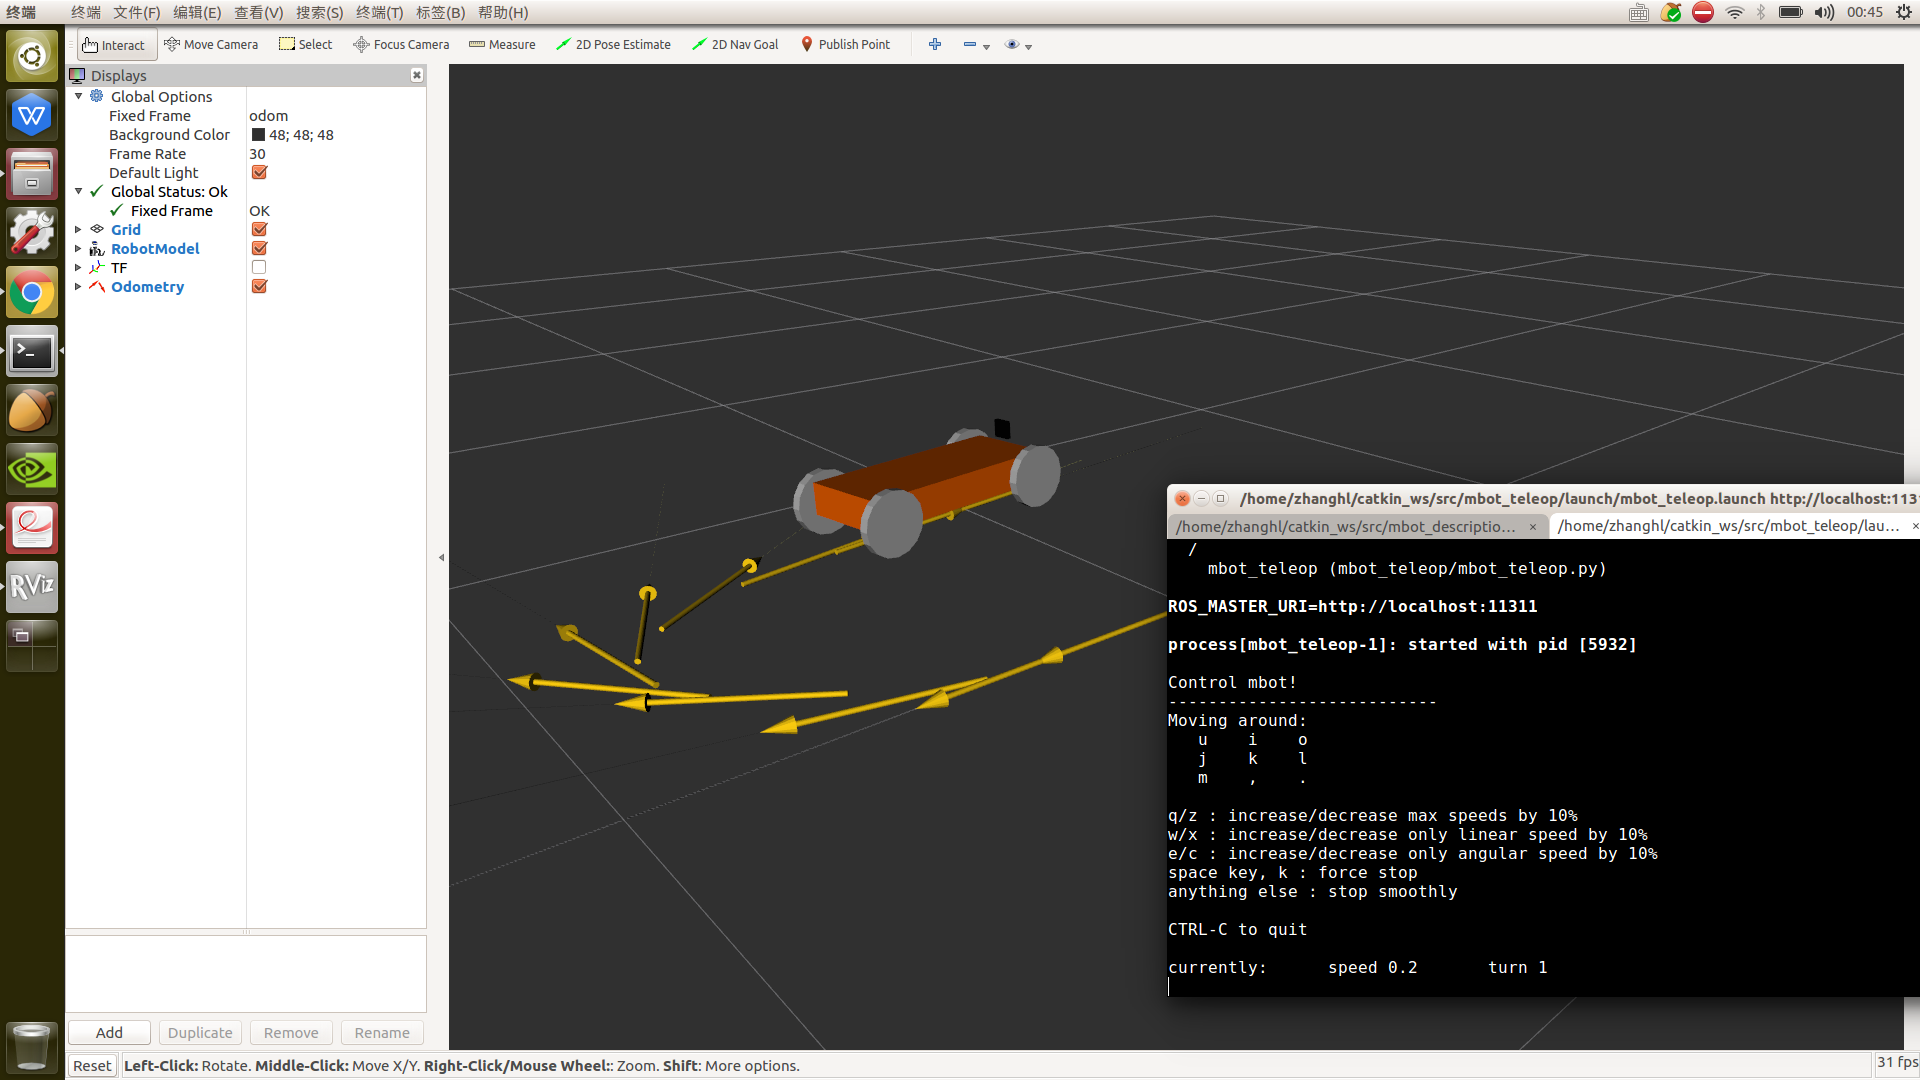Choose the Measure tool
This screenshot has height=1080, width=1920.
pyautogui.click(x=502, y=45)
